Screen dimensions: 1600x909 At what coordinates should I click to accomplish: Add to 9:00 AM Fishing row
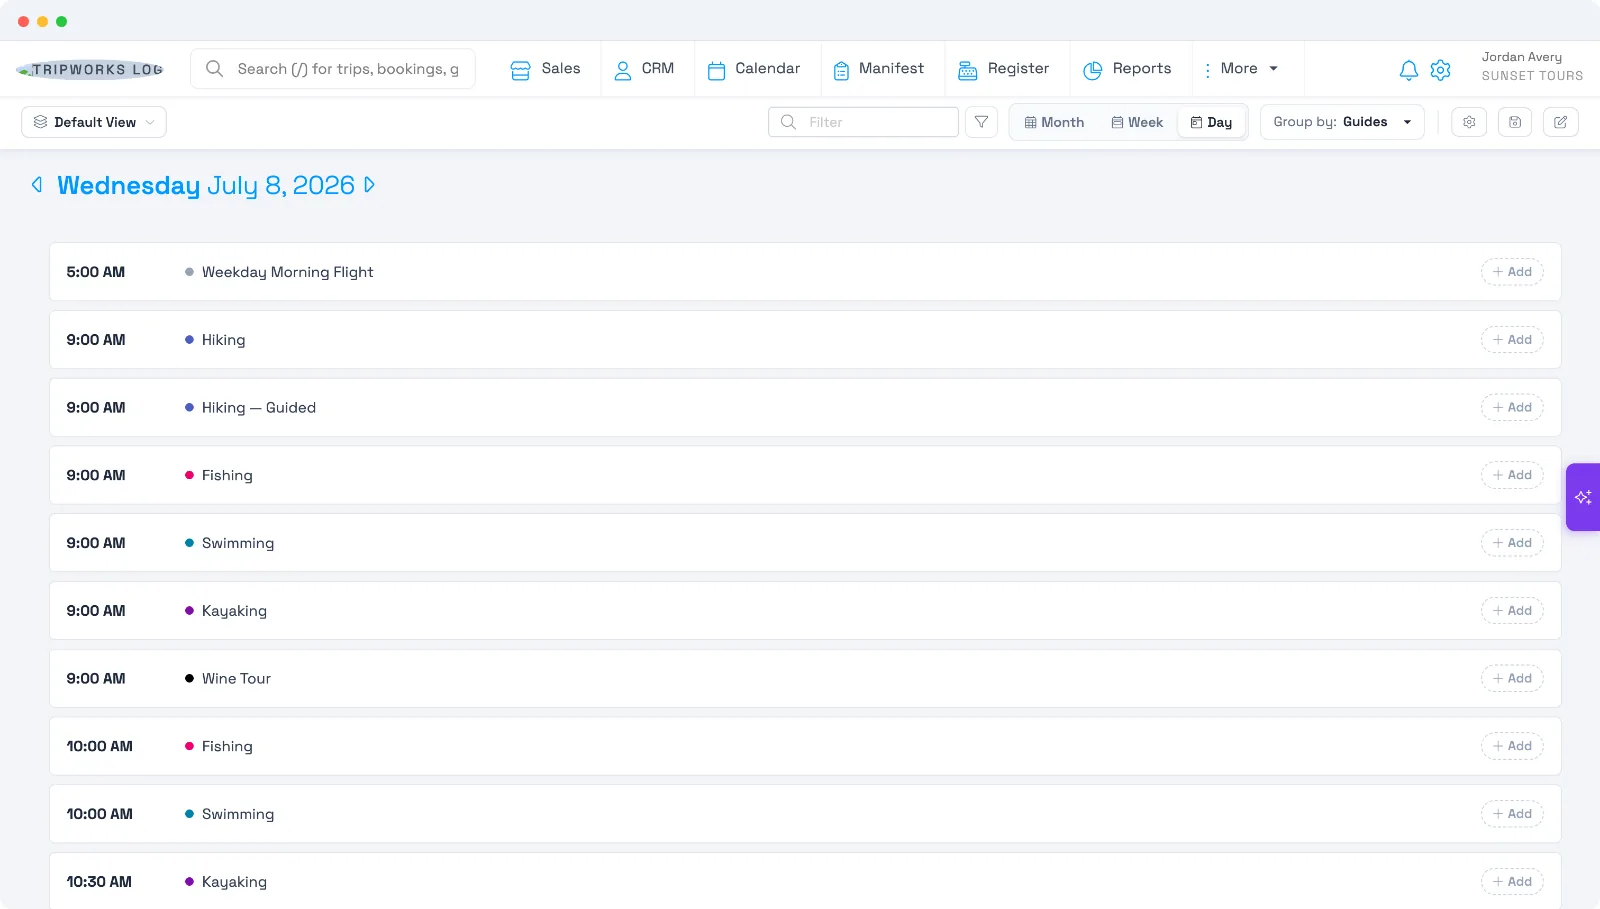click(x=1512, y=475)
